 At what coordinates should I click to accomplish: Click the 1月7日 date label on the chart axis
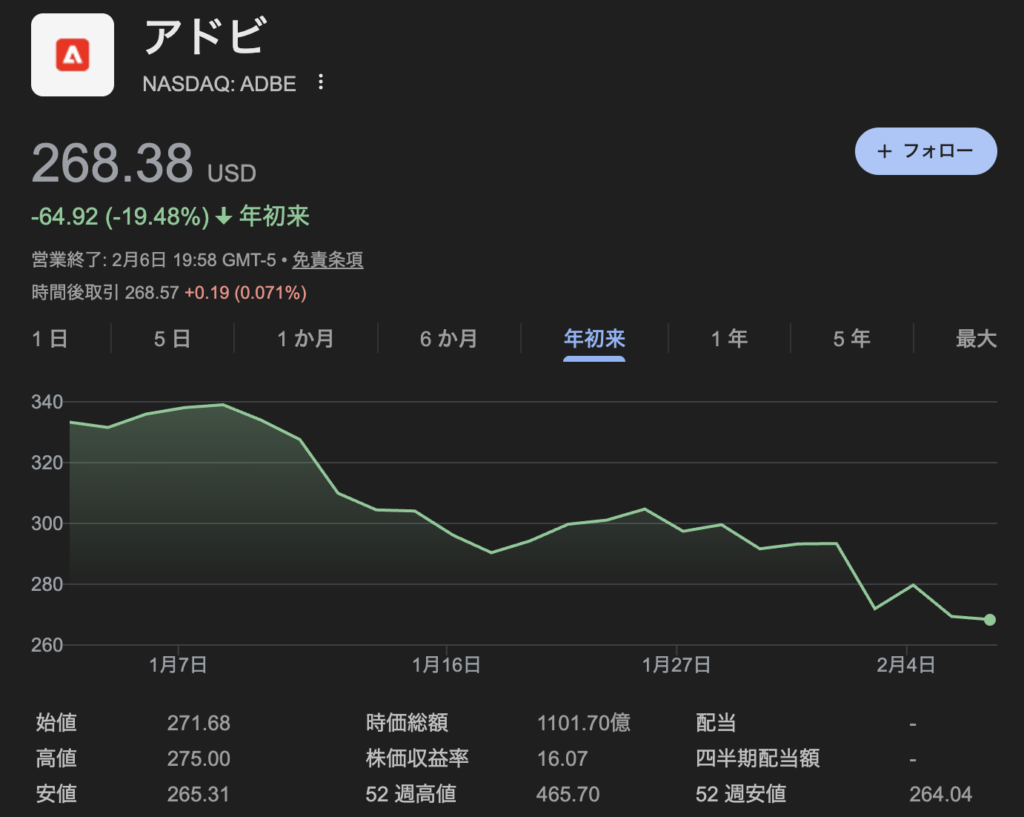click(x=178, y=665)
